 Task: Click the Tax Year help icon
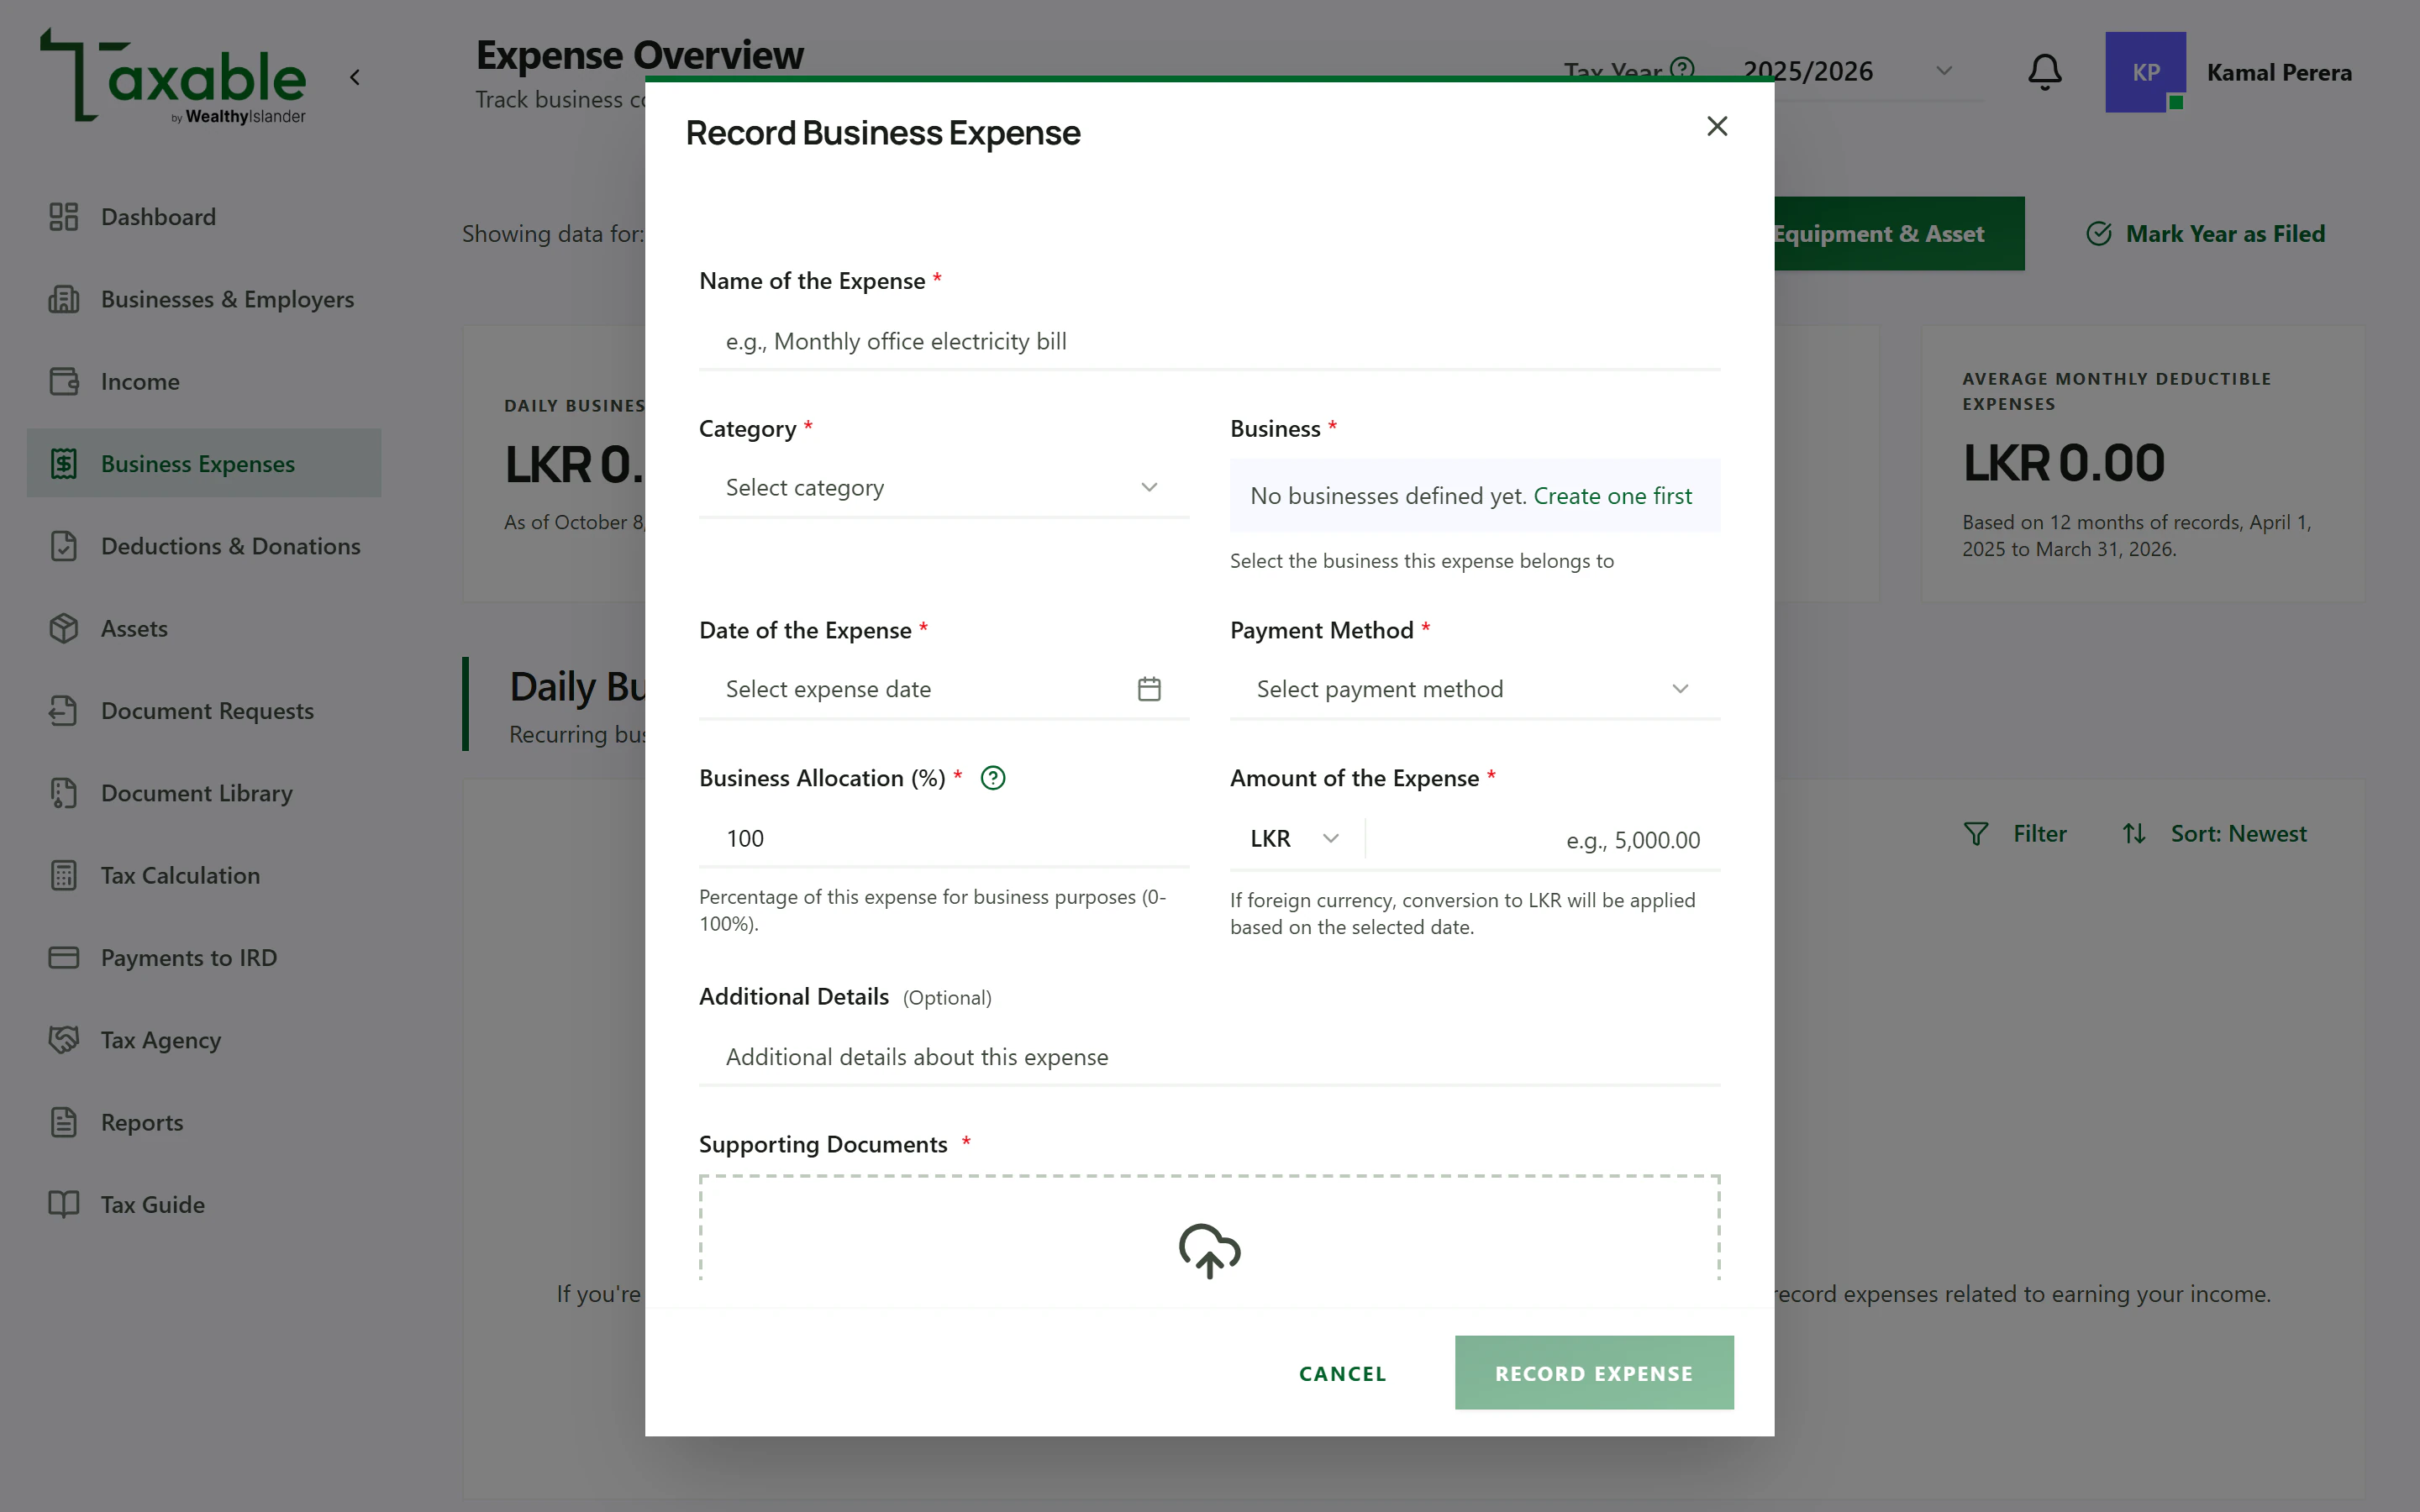pos(1682,68)
